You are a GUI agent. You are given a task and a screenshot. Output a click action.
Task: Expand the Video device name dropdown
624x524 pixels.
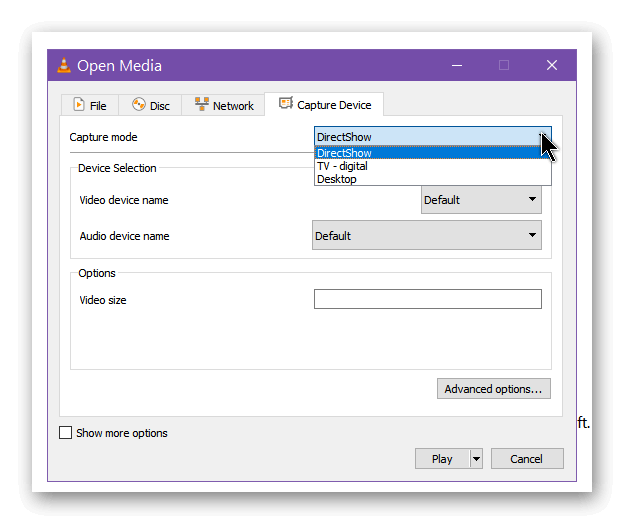(481, 200)
